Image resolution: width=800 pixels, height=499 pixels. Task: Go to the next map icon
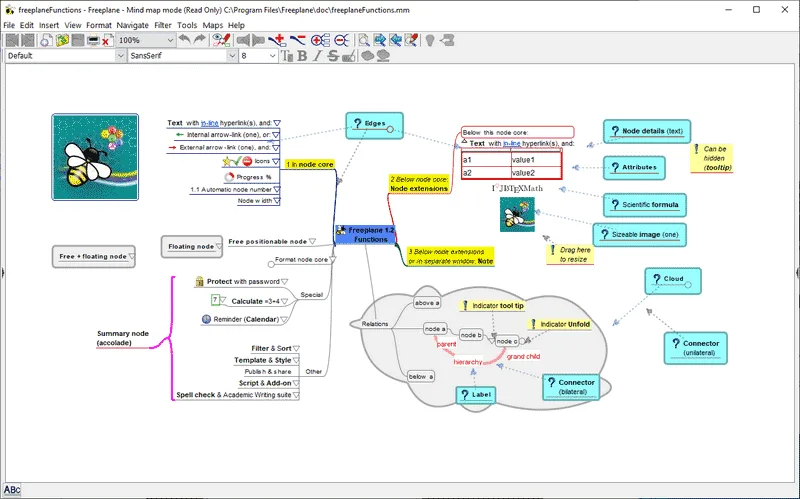[28, 40]
